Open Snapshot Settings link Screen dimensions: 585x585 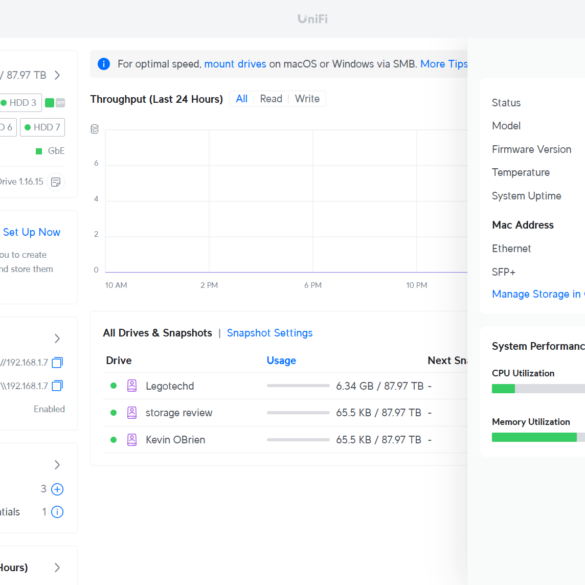pyautogui.click(x=270, y=333)
